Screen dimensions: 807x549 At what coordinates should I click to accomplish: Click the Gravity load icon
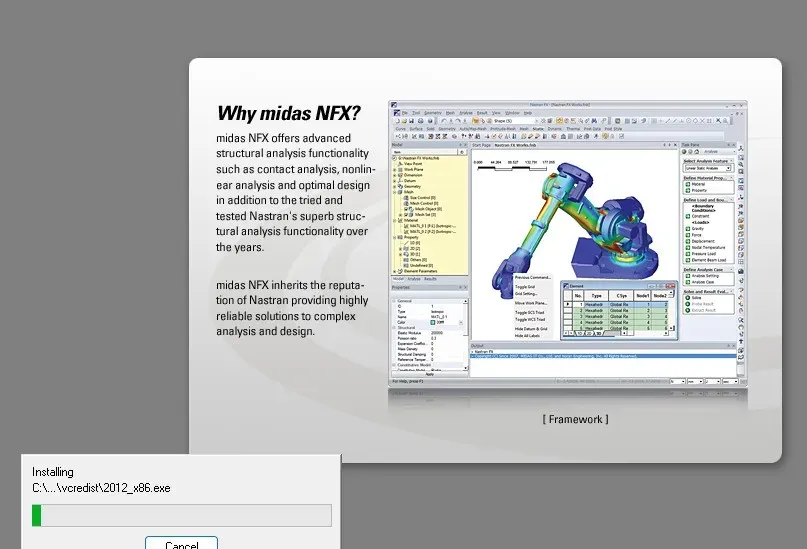tap(688, 229)
